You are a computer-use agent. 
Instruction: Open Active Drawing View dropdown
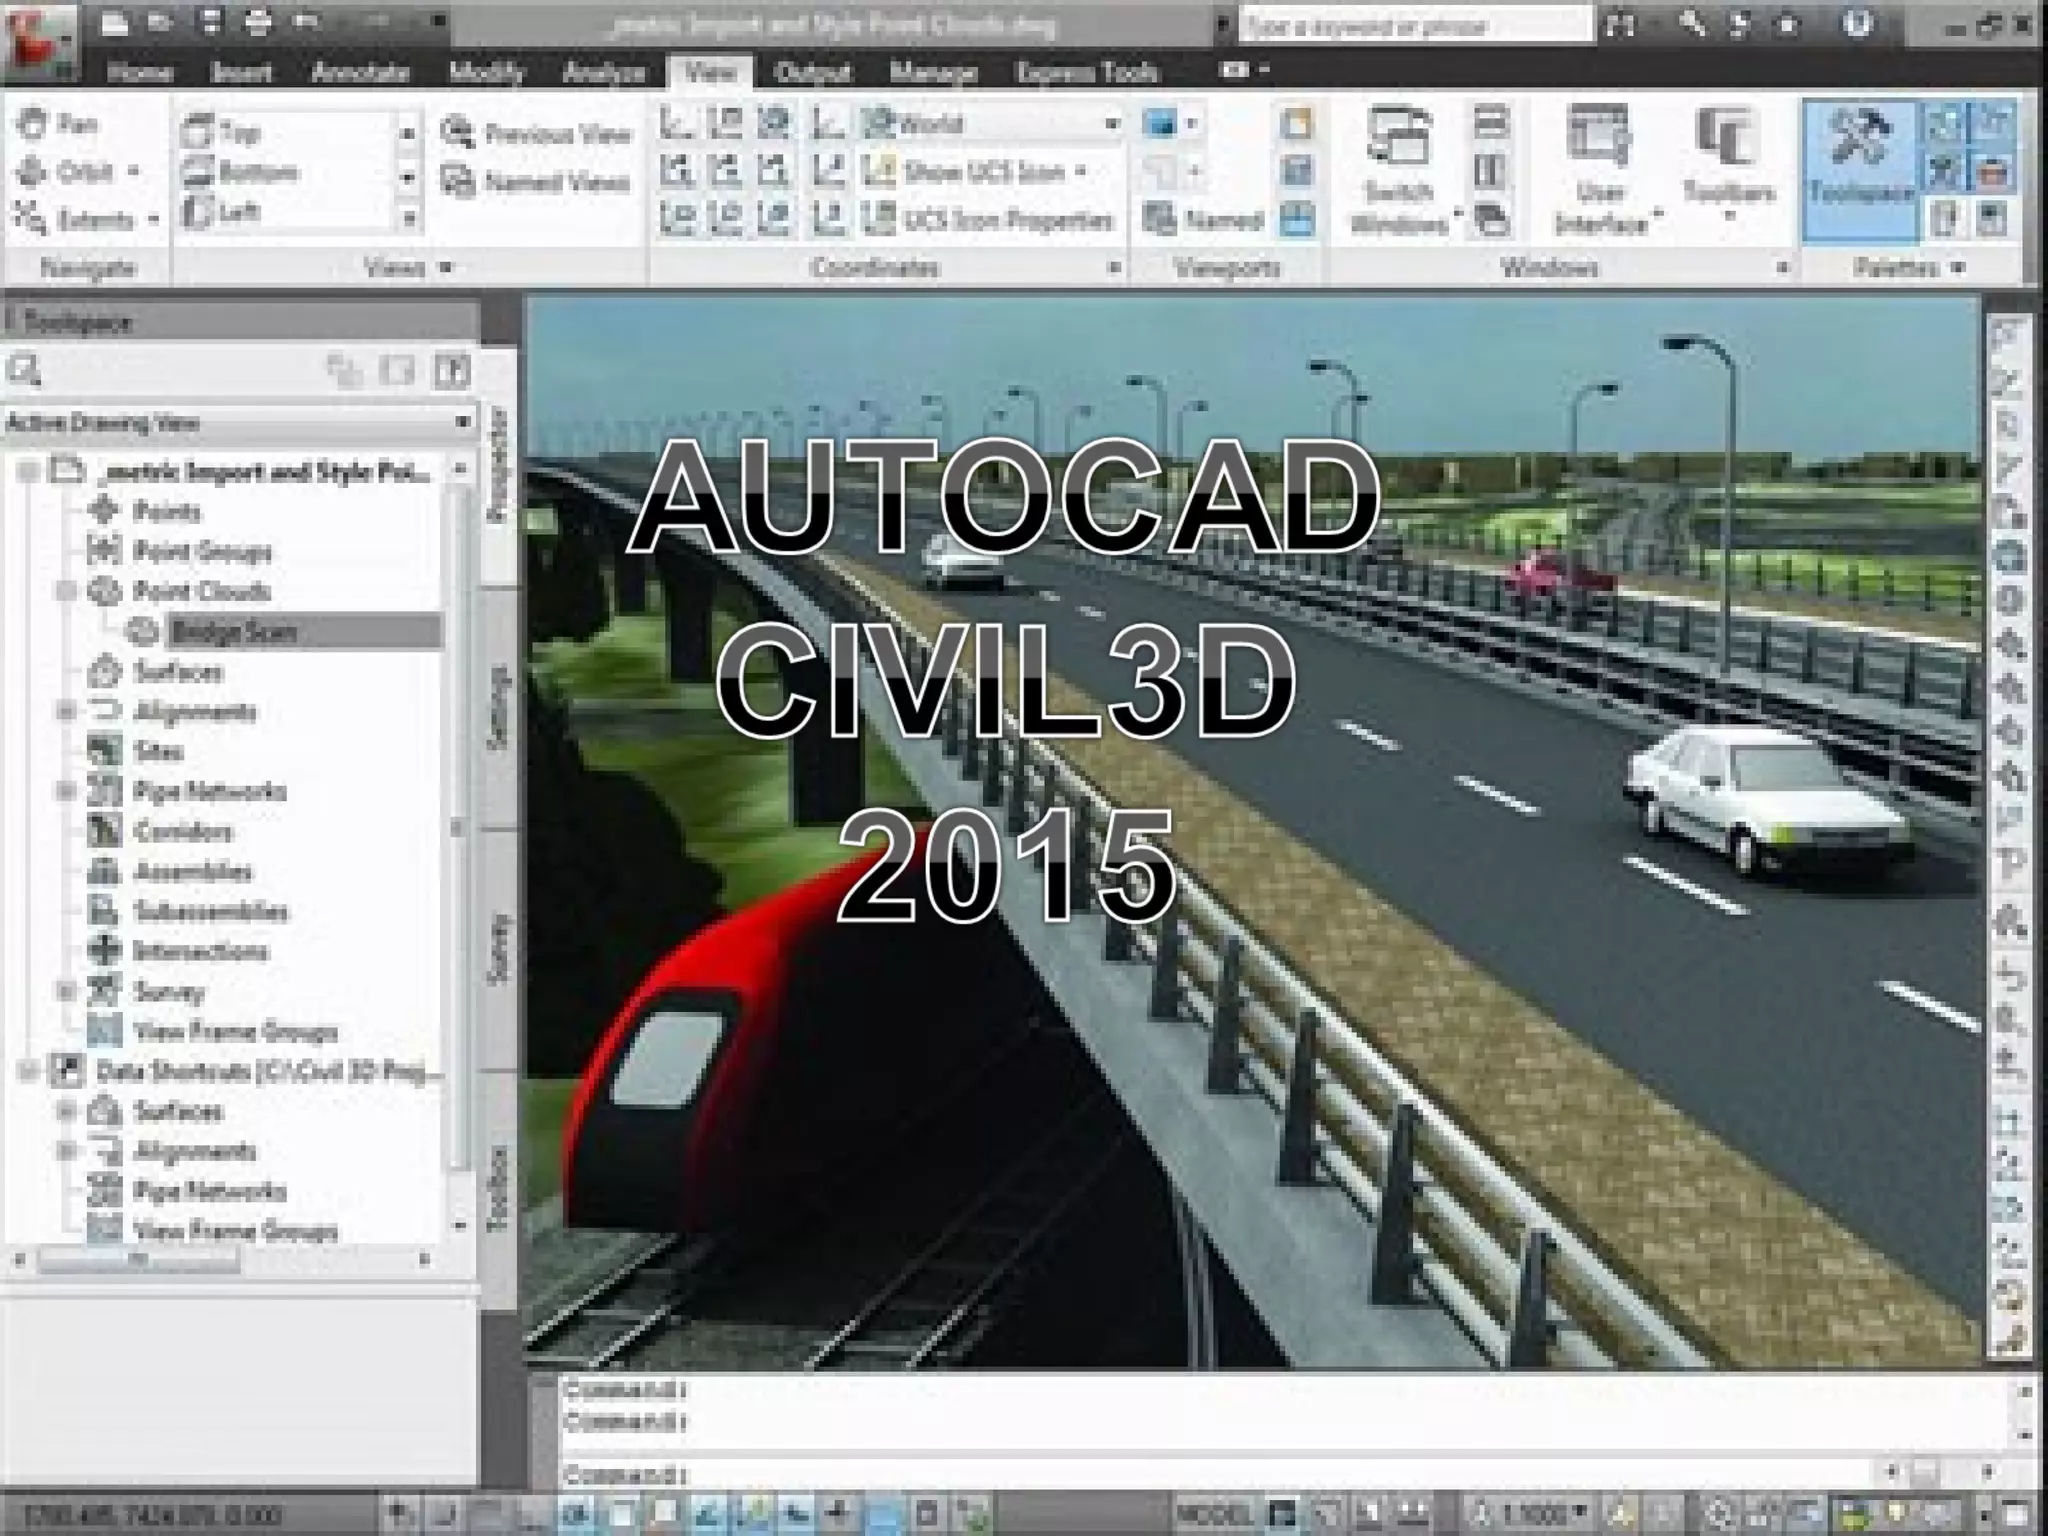pos(462,422)
